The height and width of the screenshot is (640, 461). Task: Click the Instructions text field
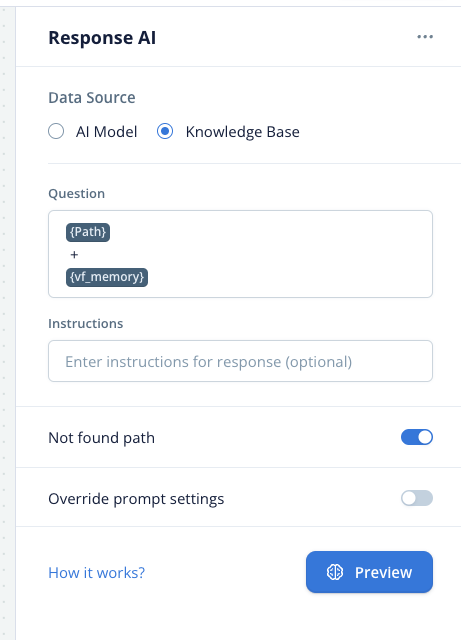(x=241, y=361)
